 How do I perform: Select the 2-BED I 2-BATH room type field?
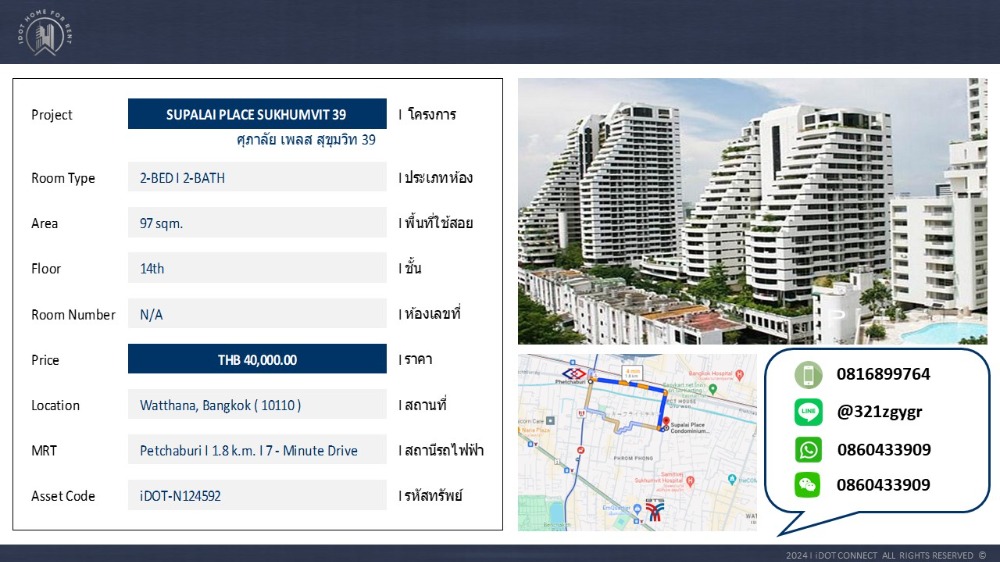click(257, 178)
